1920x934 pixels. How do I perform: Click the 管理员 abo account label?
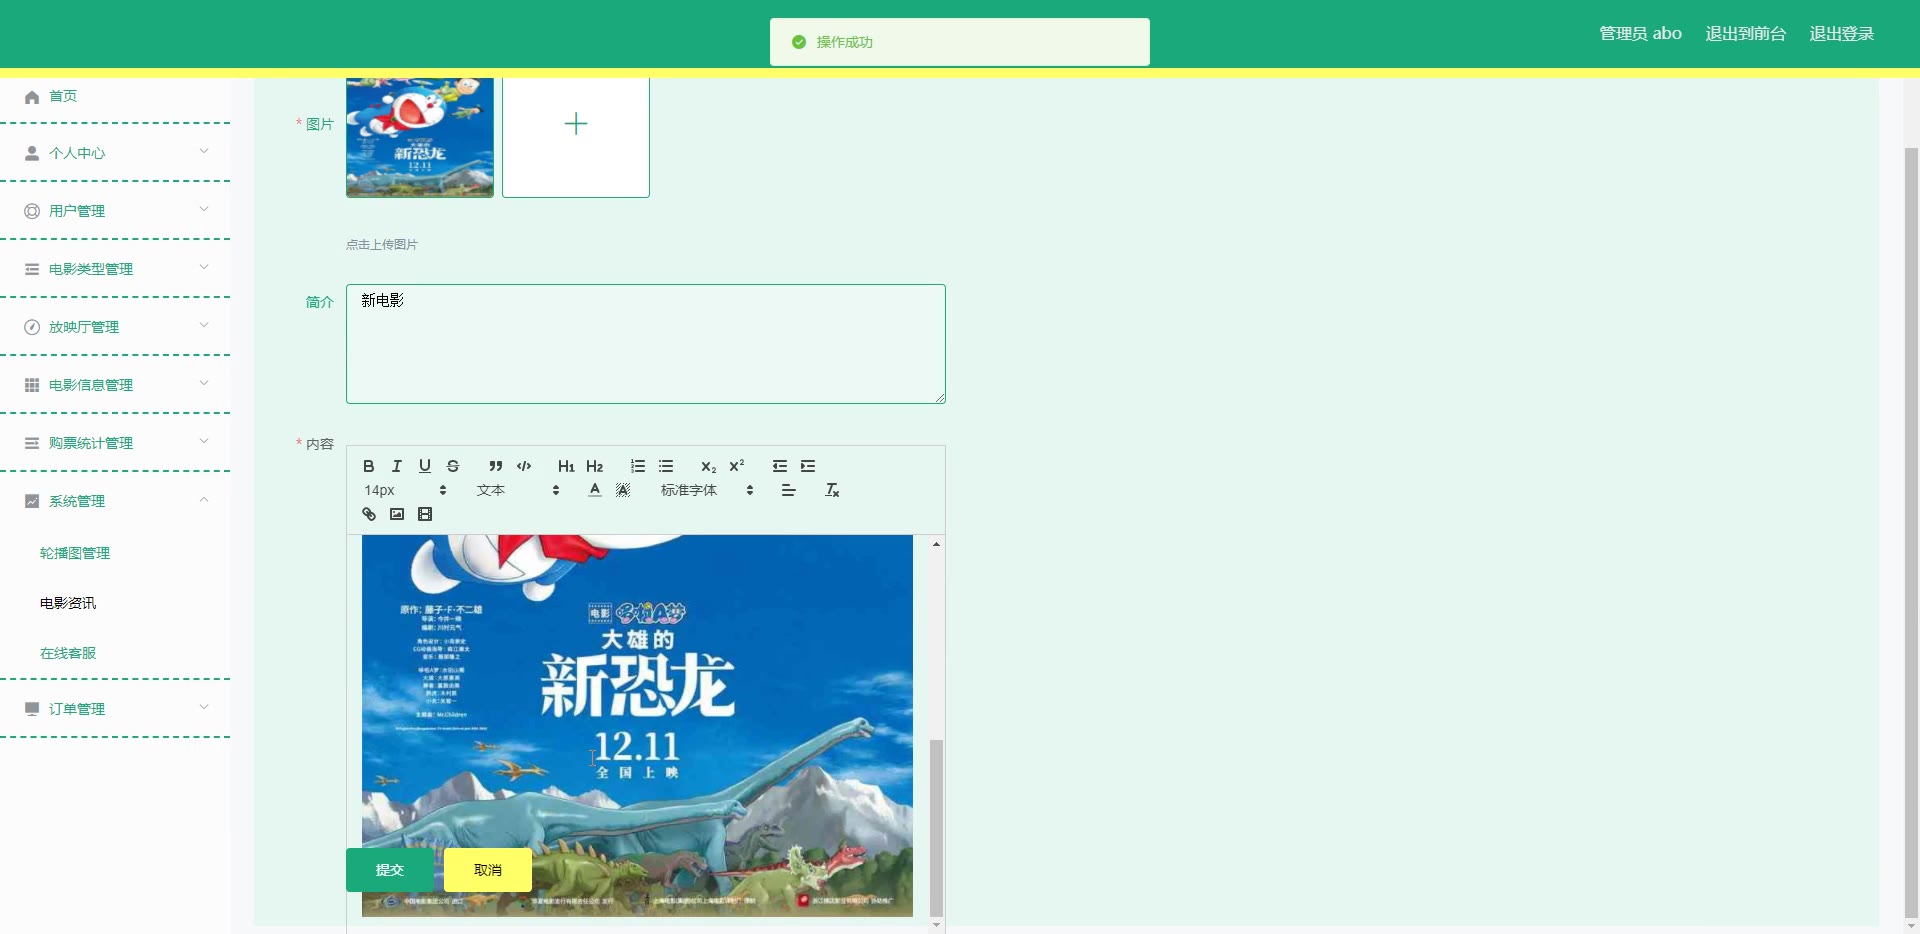tap(1640, 34)
